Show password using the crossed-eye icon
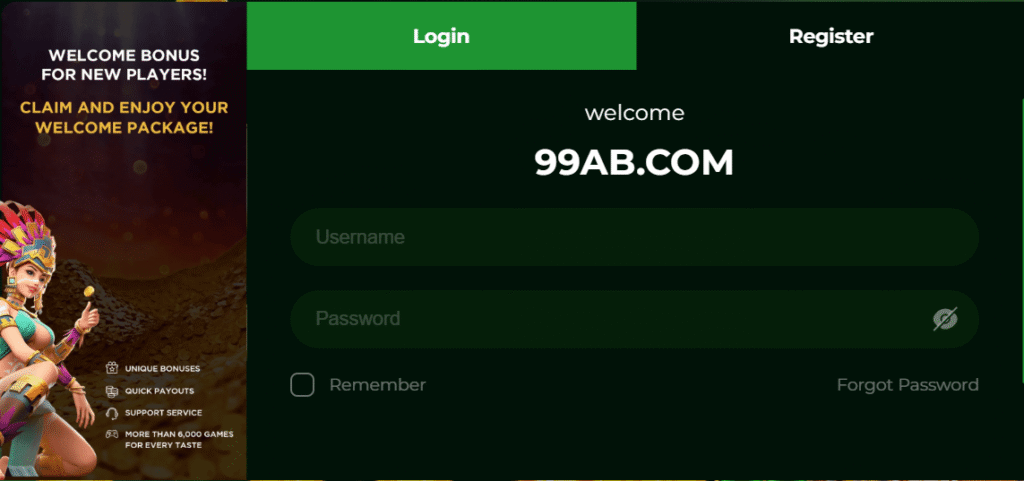This screenshot has height=481, width=1024. (945, 319)
